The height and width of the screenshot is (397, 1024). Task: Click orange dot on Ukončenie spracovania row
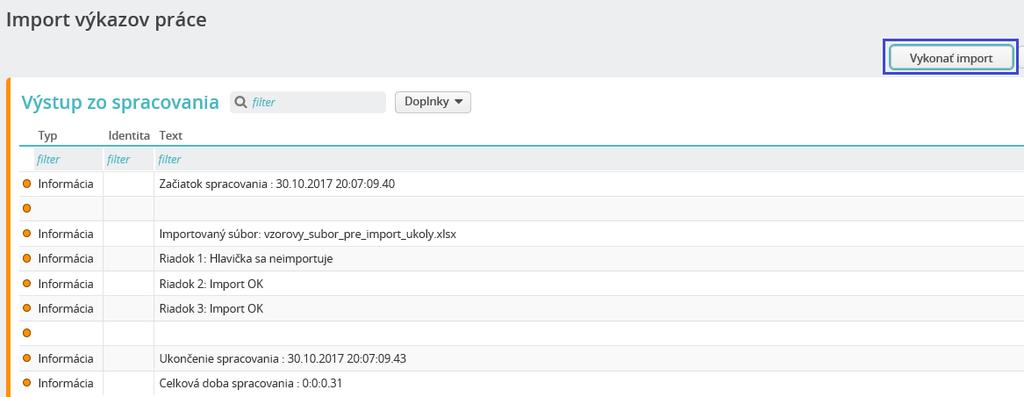(x=27, y=358)
